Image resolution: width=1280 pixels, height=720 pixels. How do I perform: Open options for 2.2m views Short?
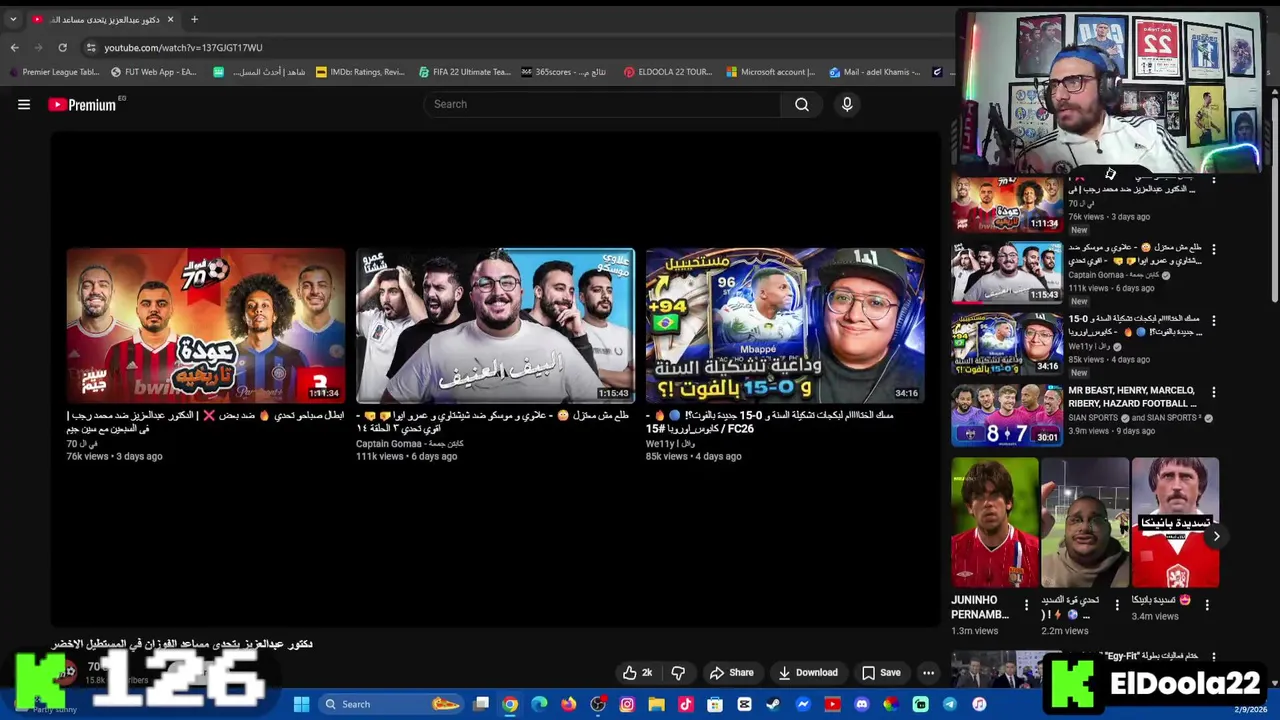coord(1117,605)
